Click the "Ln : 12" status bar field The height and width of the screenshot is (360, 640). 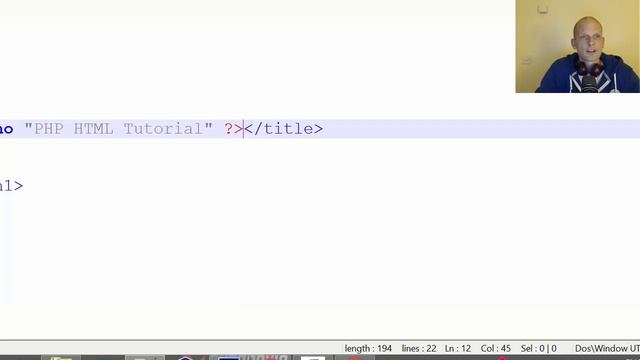click(458, 349)
